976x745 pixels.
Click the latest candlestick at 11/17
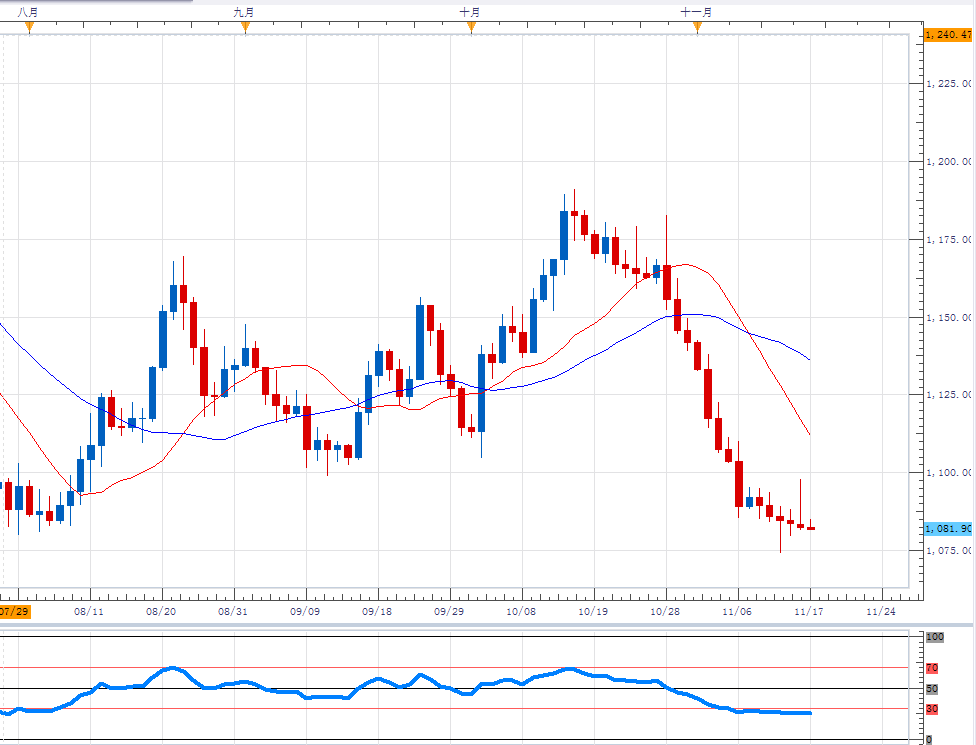point(811,528)
